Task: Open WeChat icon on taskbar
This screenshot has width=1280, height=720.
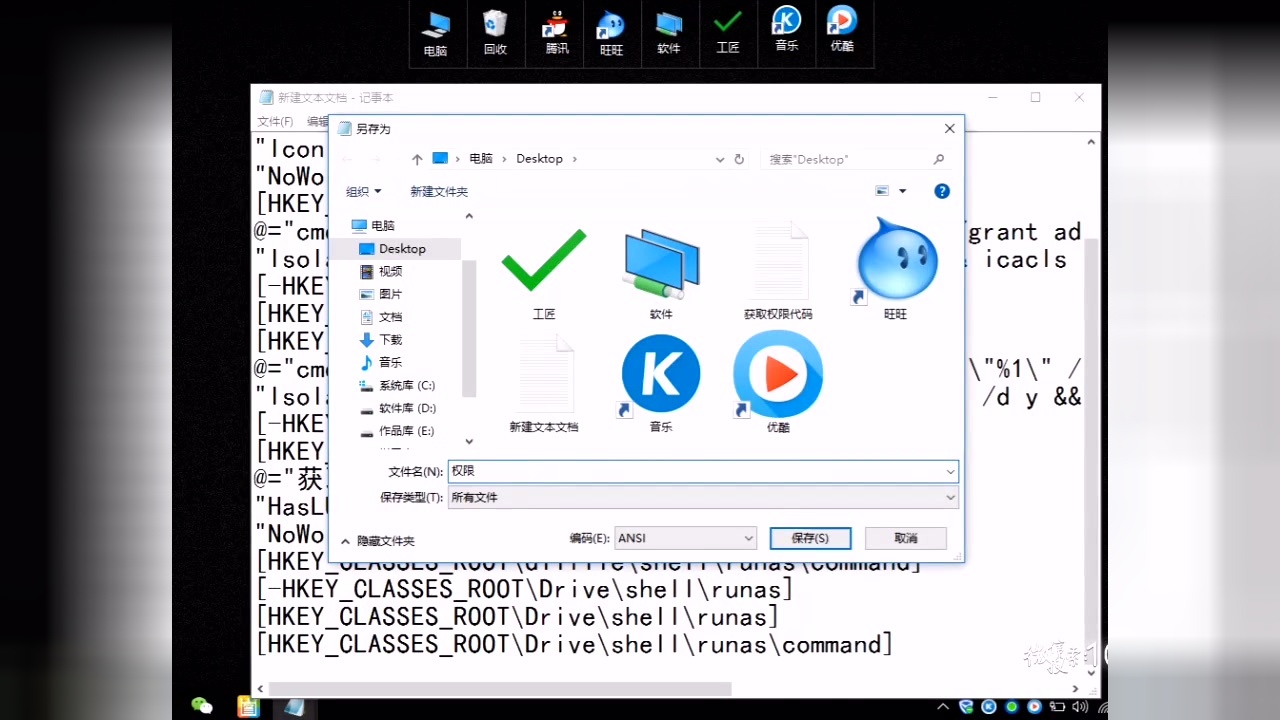Action: click(202, 706)
